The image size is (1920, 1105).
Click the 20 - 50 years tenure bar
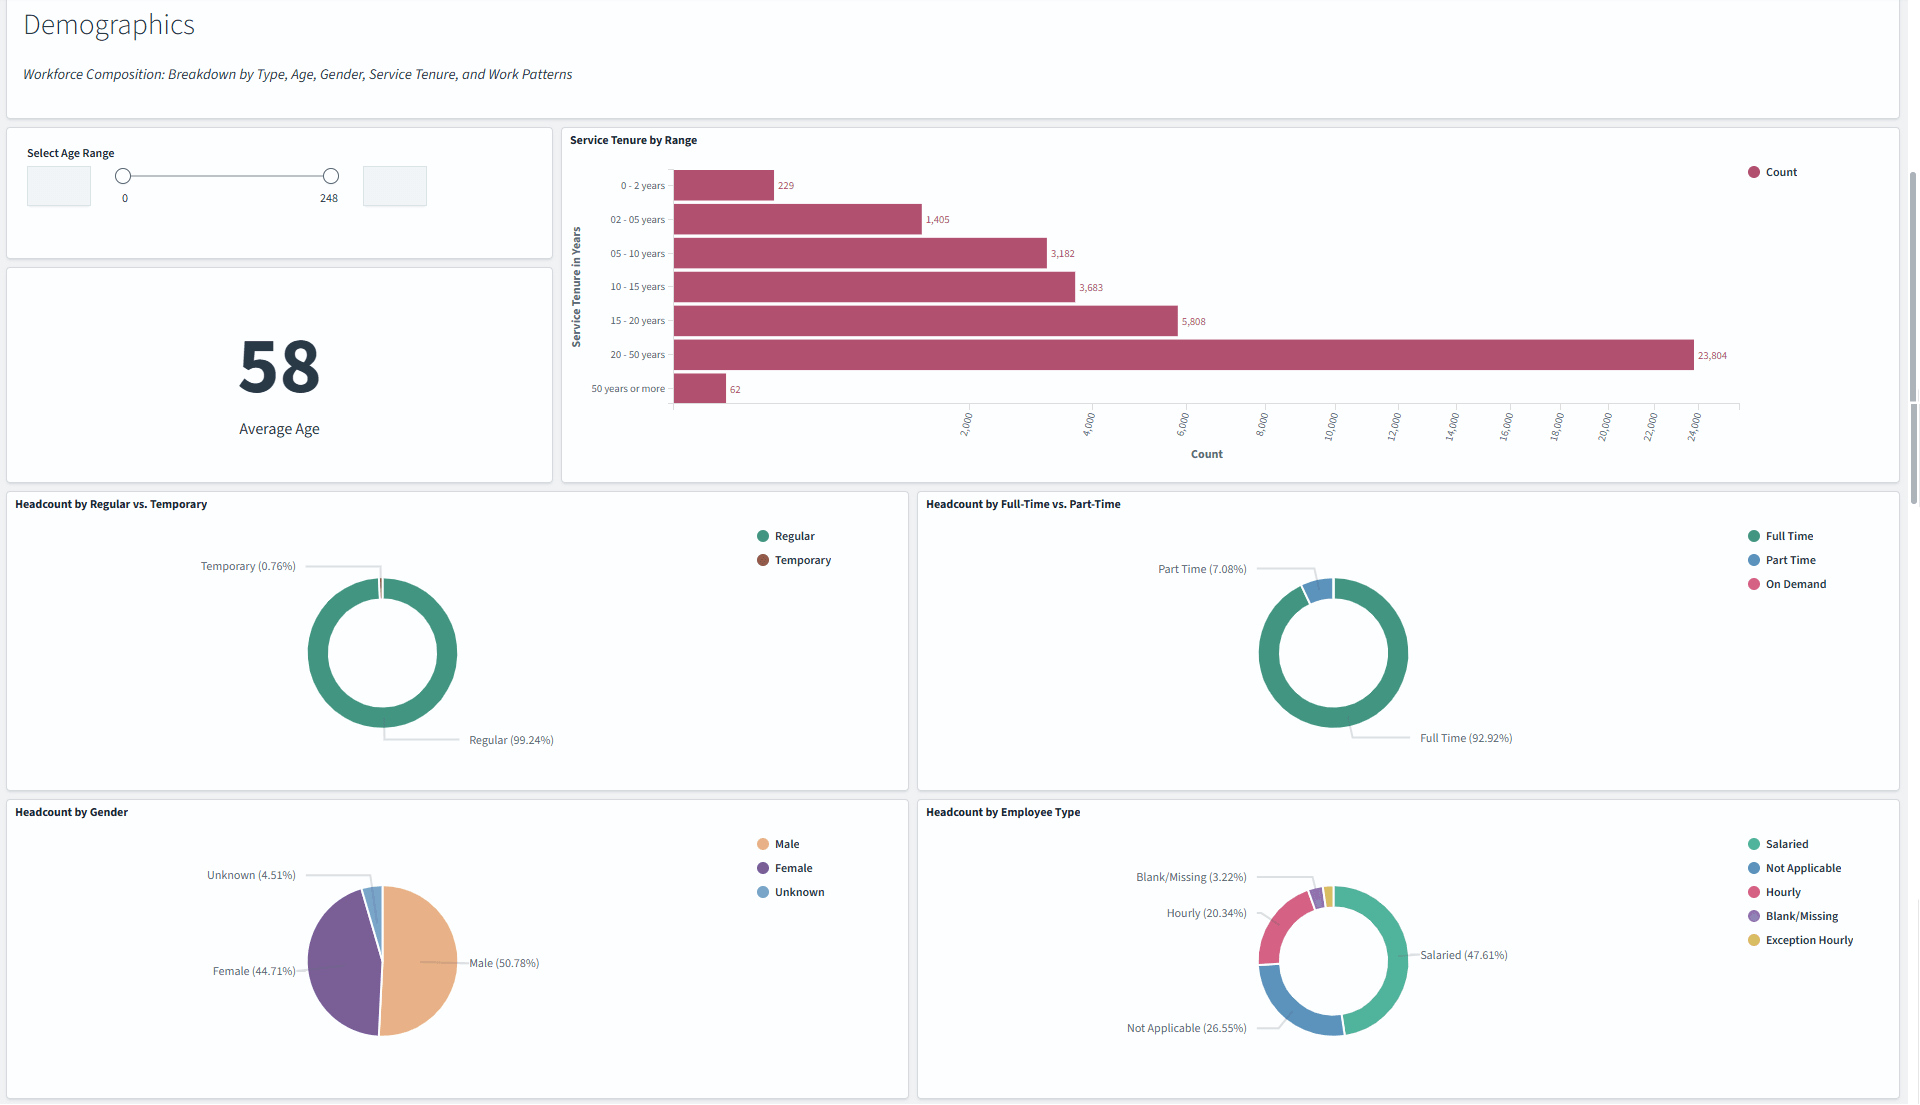coord(1180,354)
